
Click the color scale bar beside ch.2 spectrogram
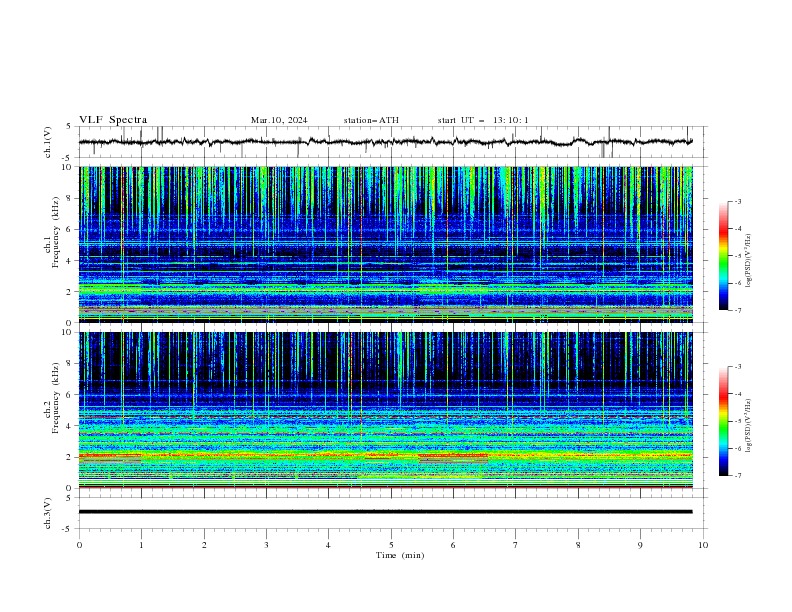pos(724,421)
